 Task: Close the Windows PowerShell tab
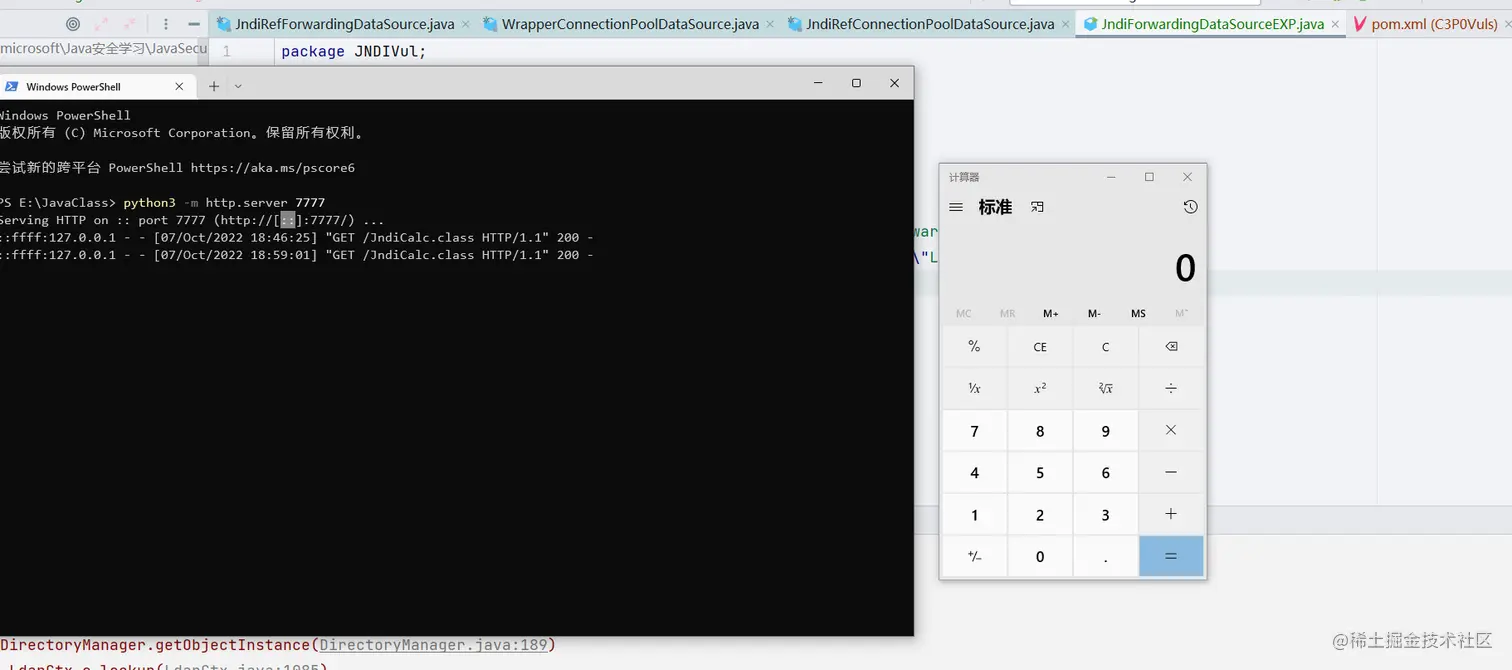pyautogui.click(x=179, y=87)
